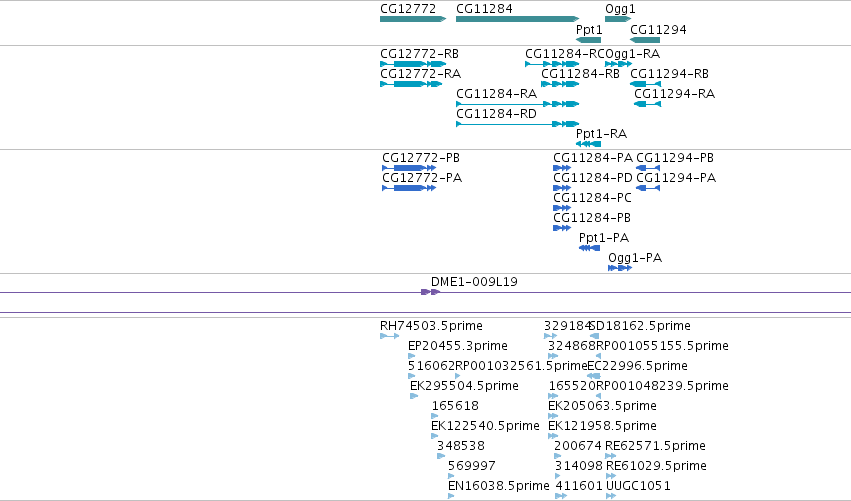Image resolution: width=851 pixels, height=501 pixels.
Task: Select the Ogg1-RA transcript
Action: (x=619, y=64)
